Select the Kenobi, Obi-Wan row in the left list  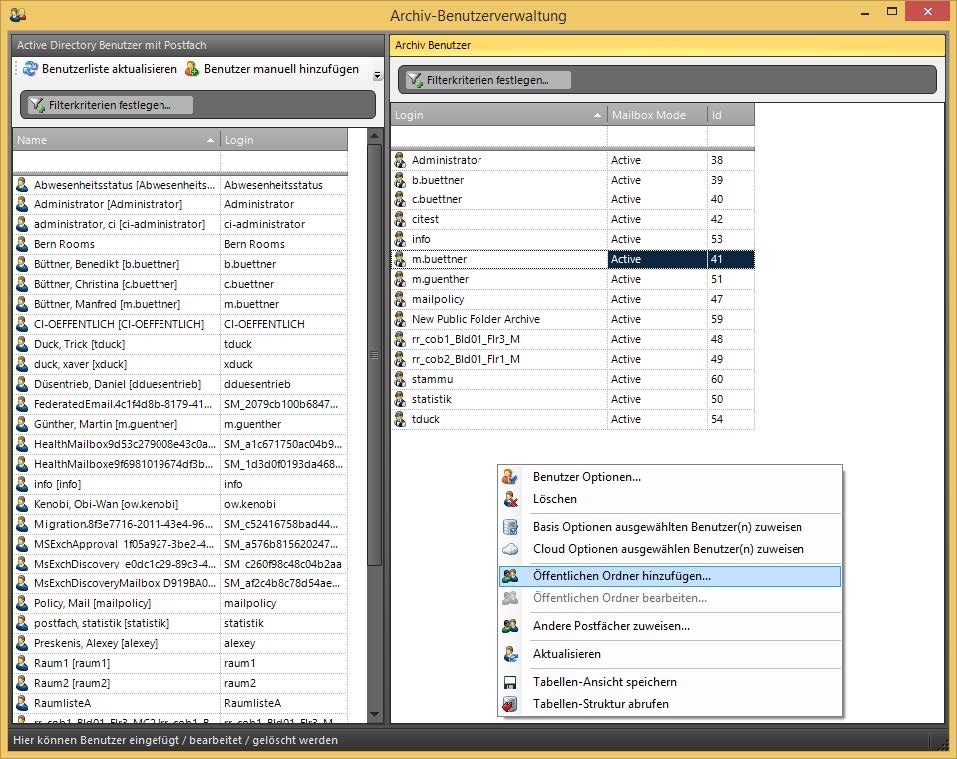pos(116,504)
